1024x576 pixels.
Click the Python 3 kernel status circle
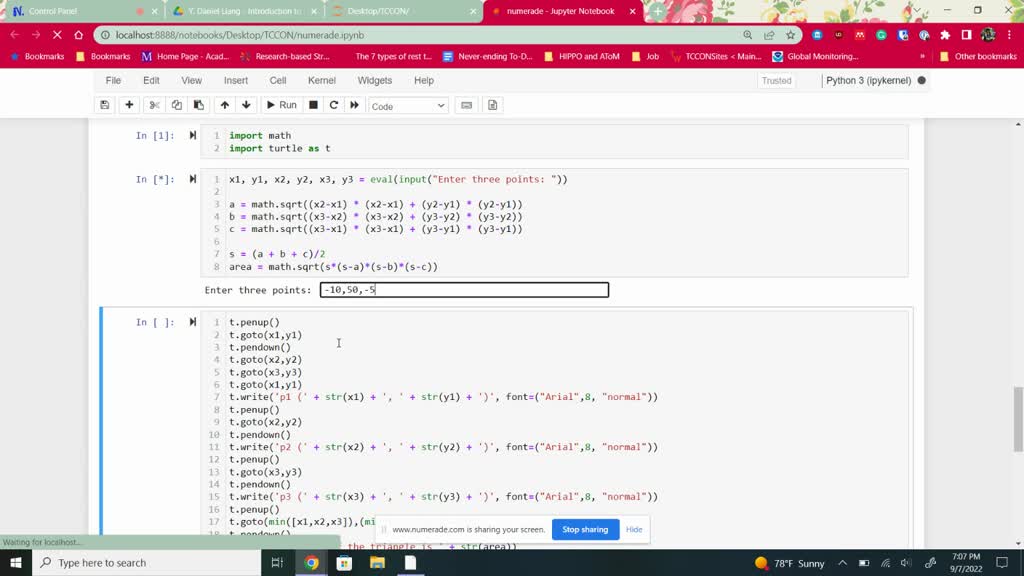pyautogui.click(x=921, y=80)
